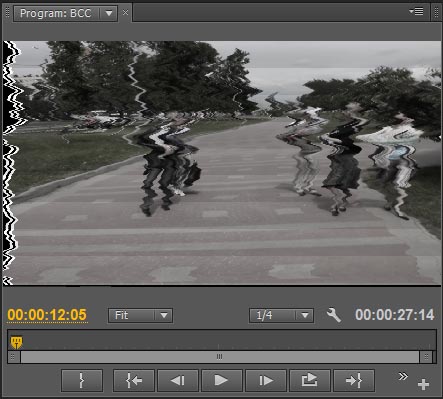Open the 1/4 playback resolution dropdown

281,315
